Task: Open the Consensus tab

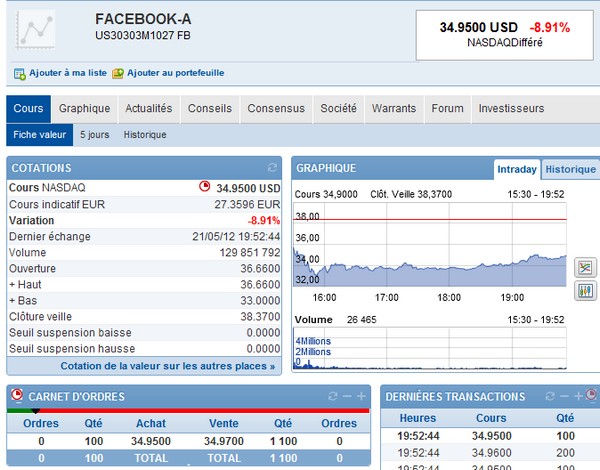Action: coord(276,109)
